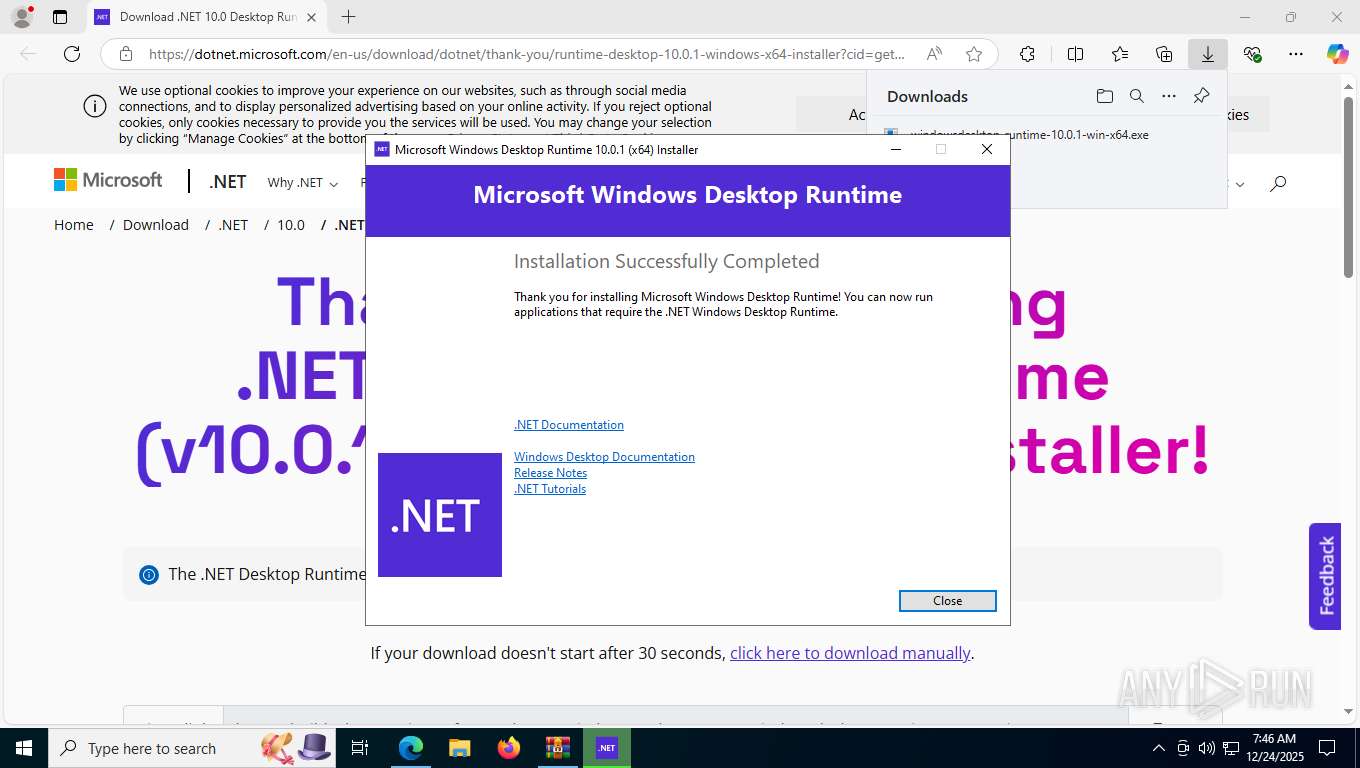Refresh the browser page

click(72, 54)
